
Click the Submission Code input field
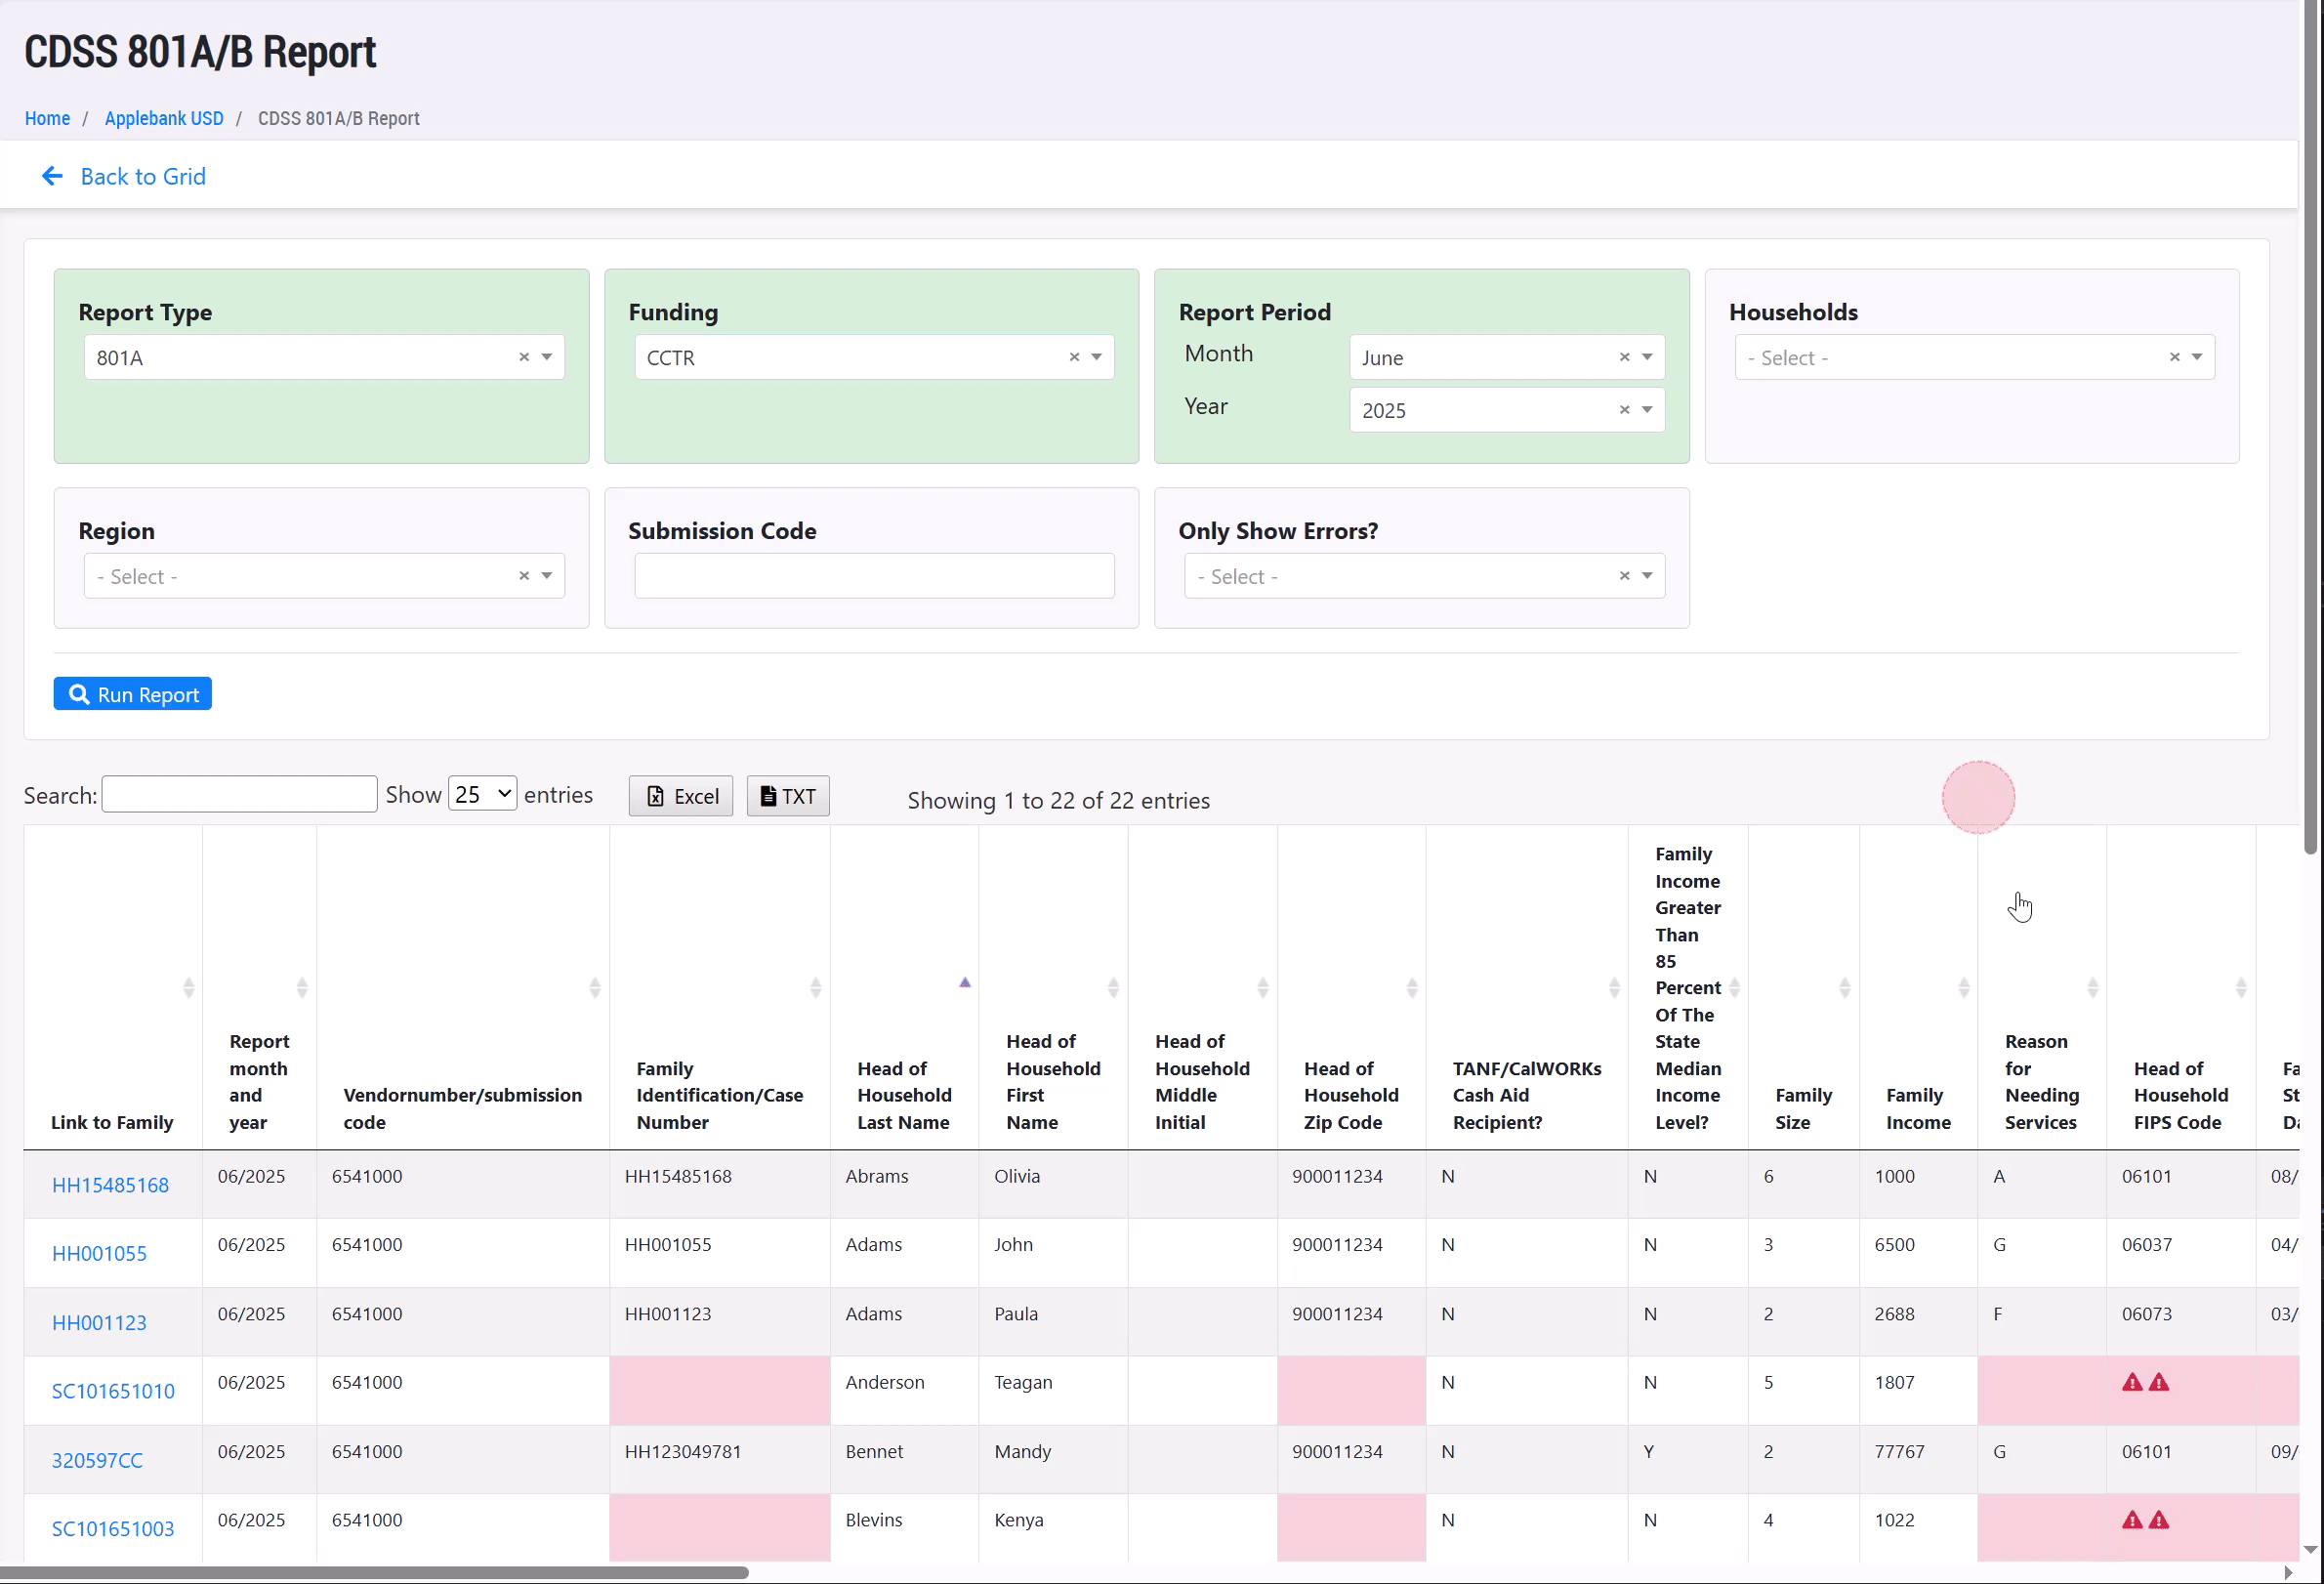tap(874, 576)
